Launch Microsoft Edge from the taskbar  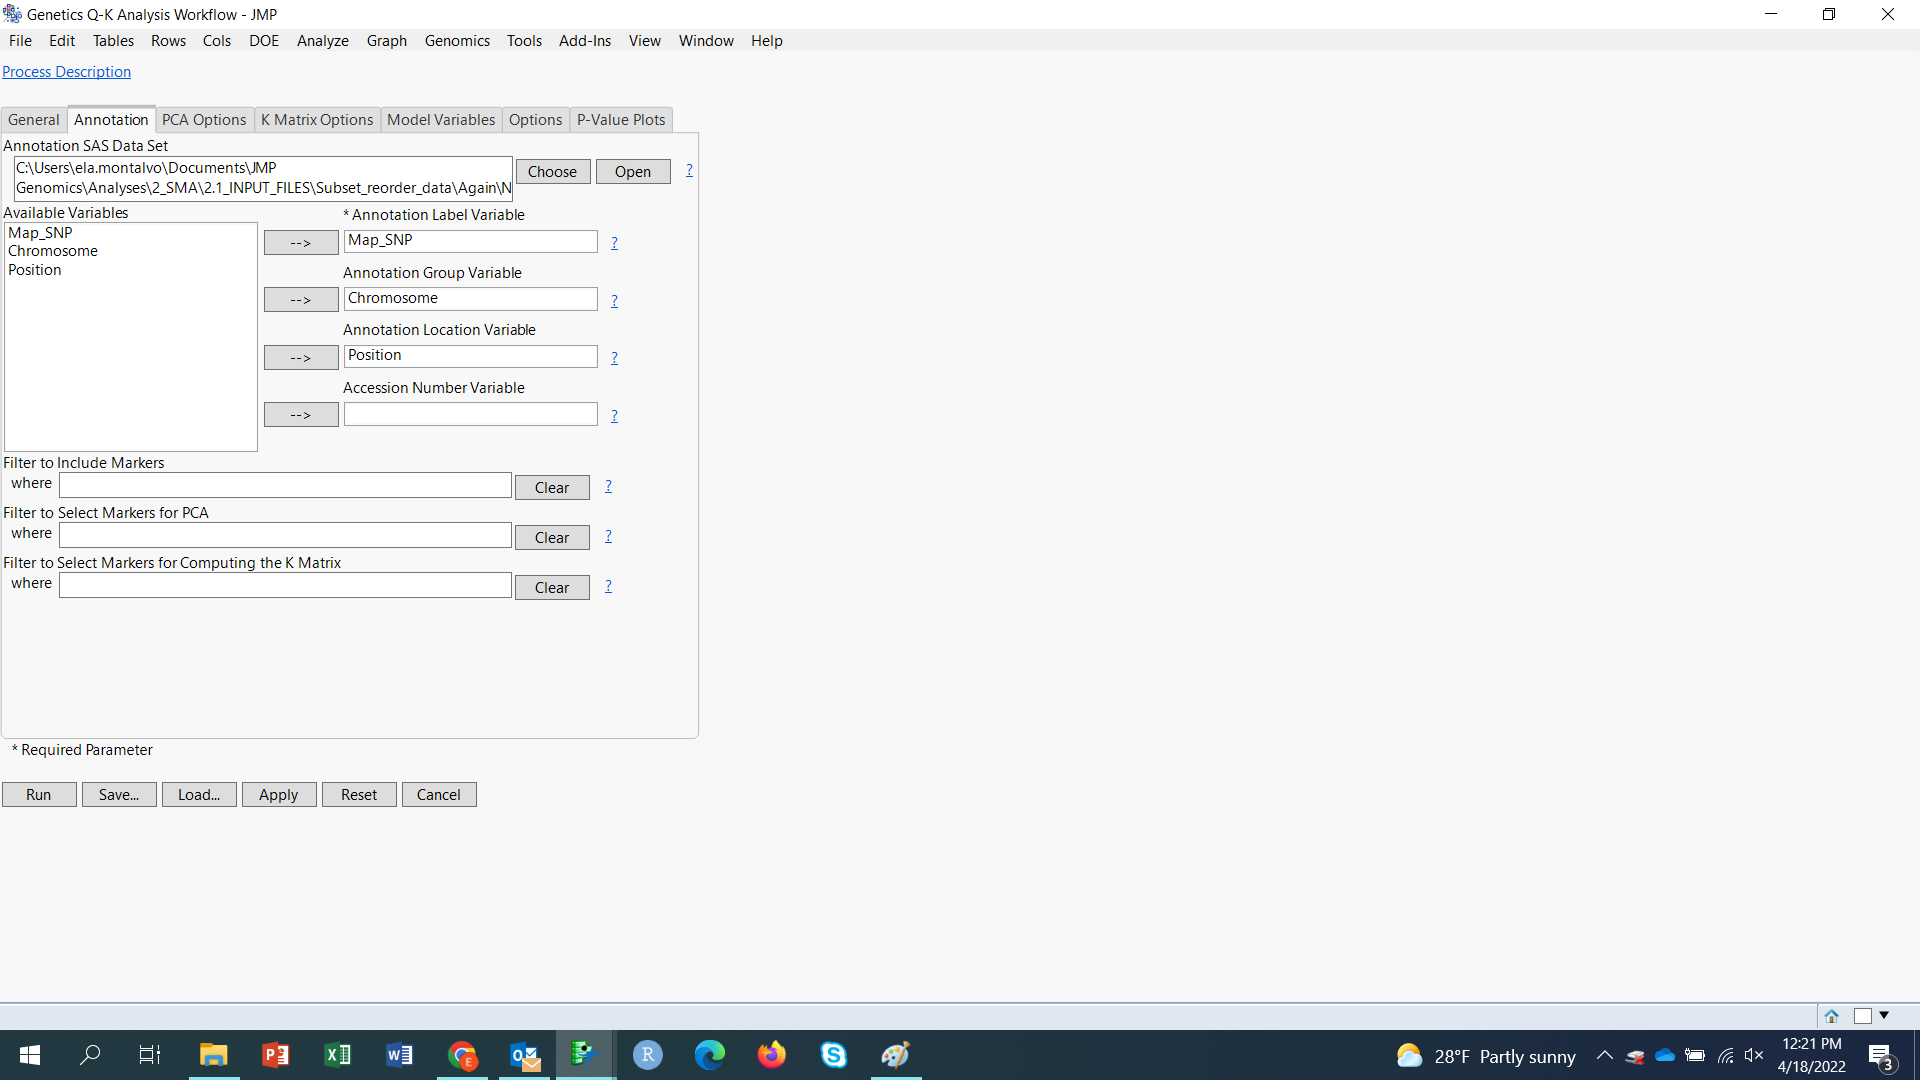pyautogui.click(x=710, y=1055)
